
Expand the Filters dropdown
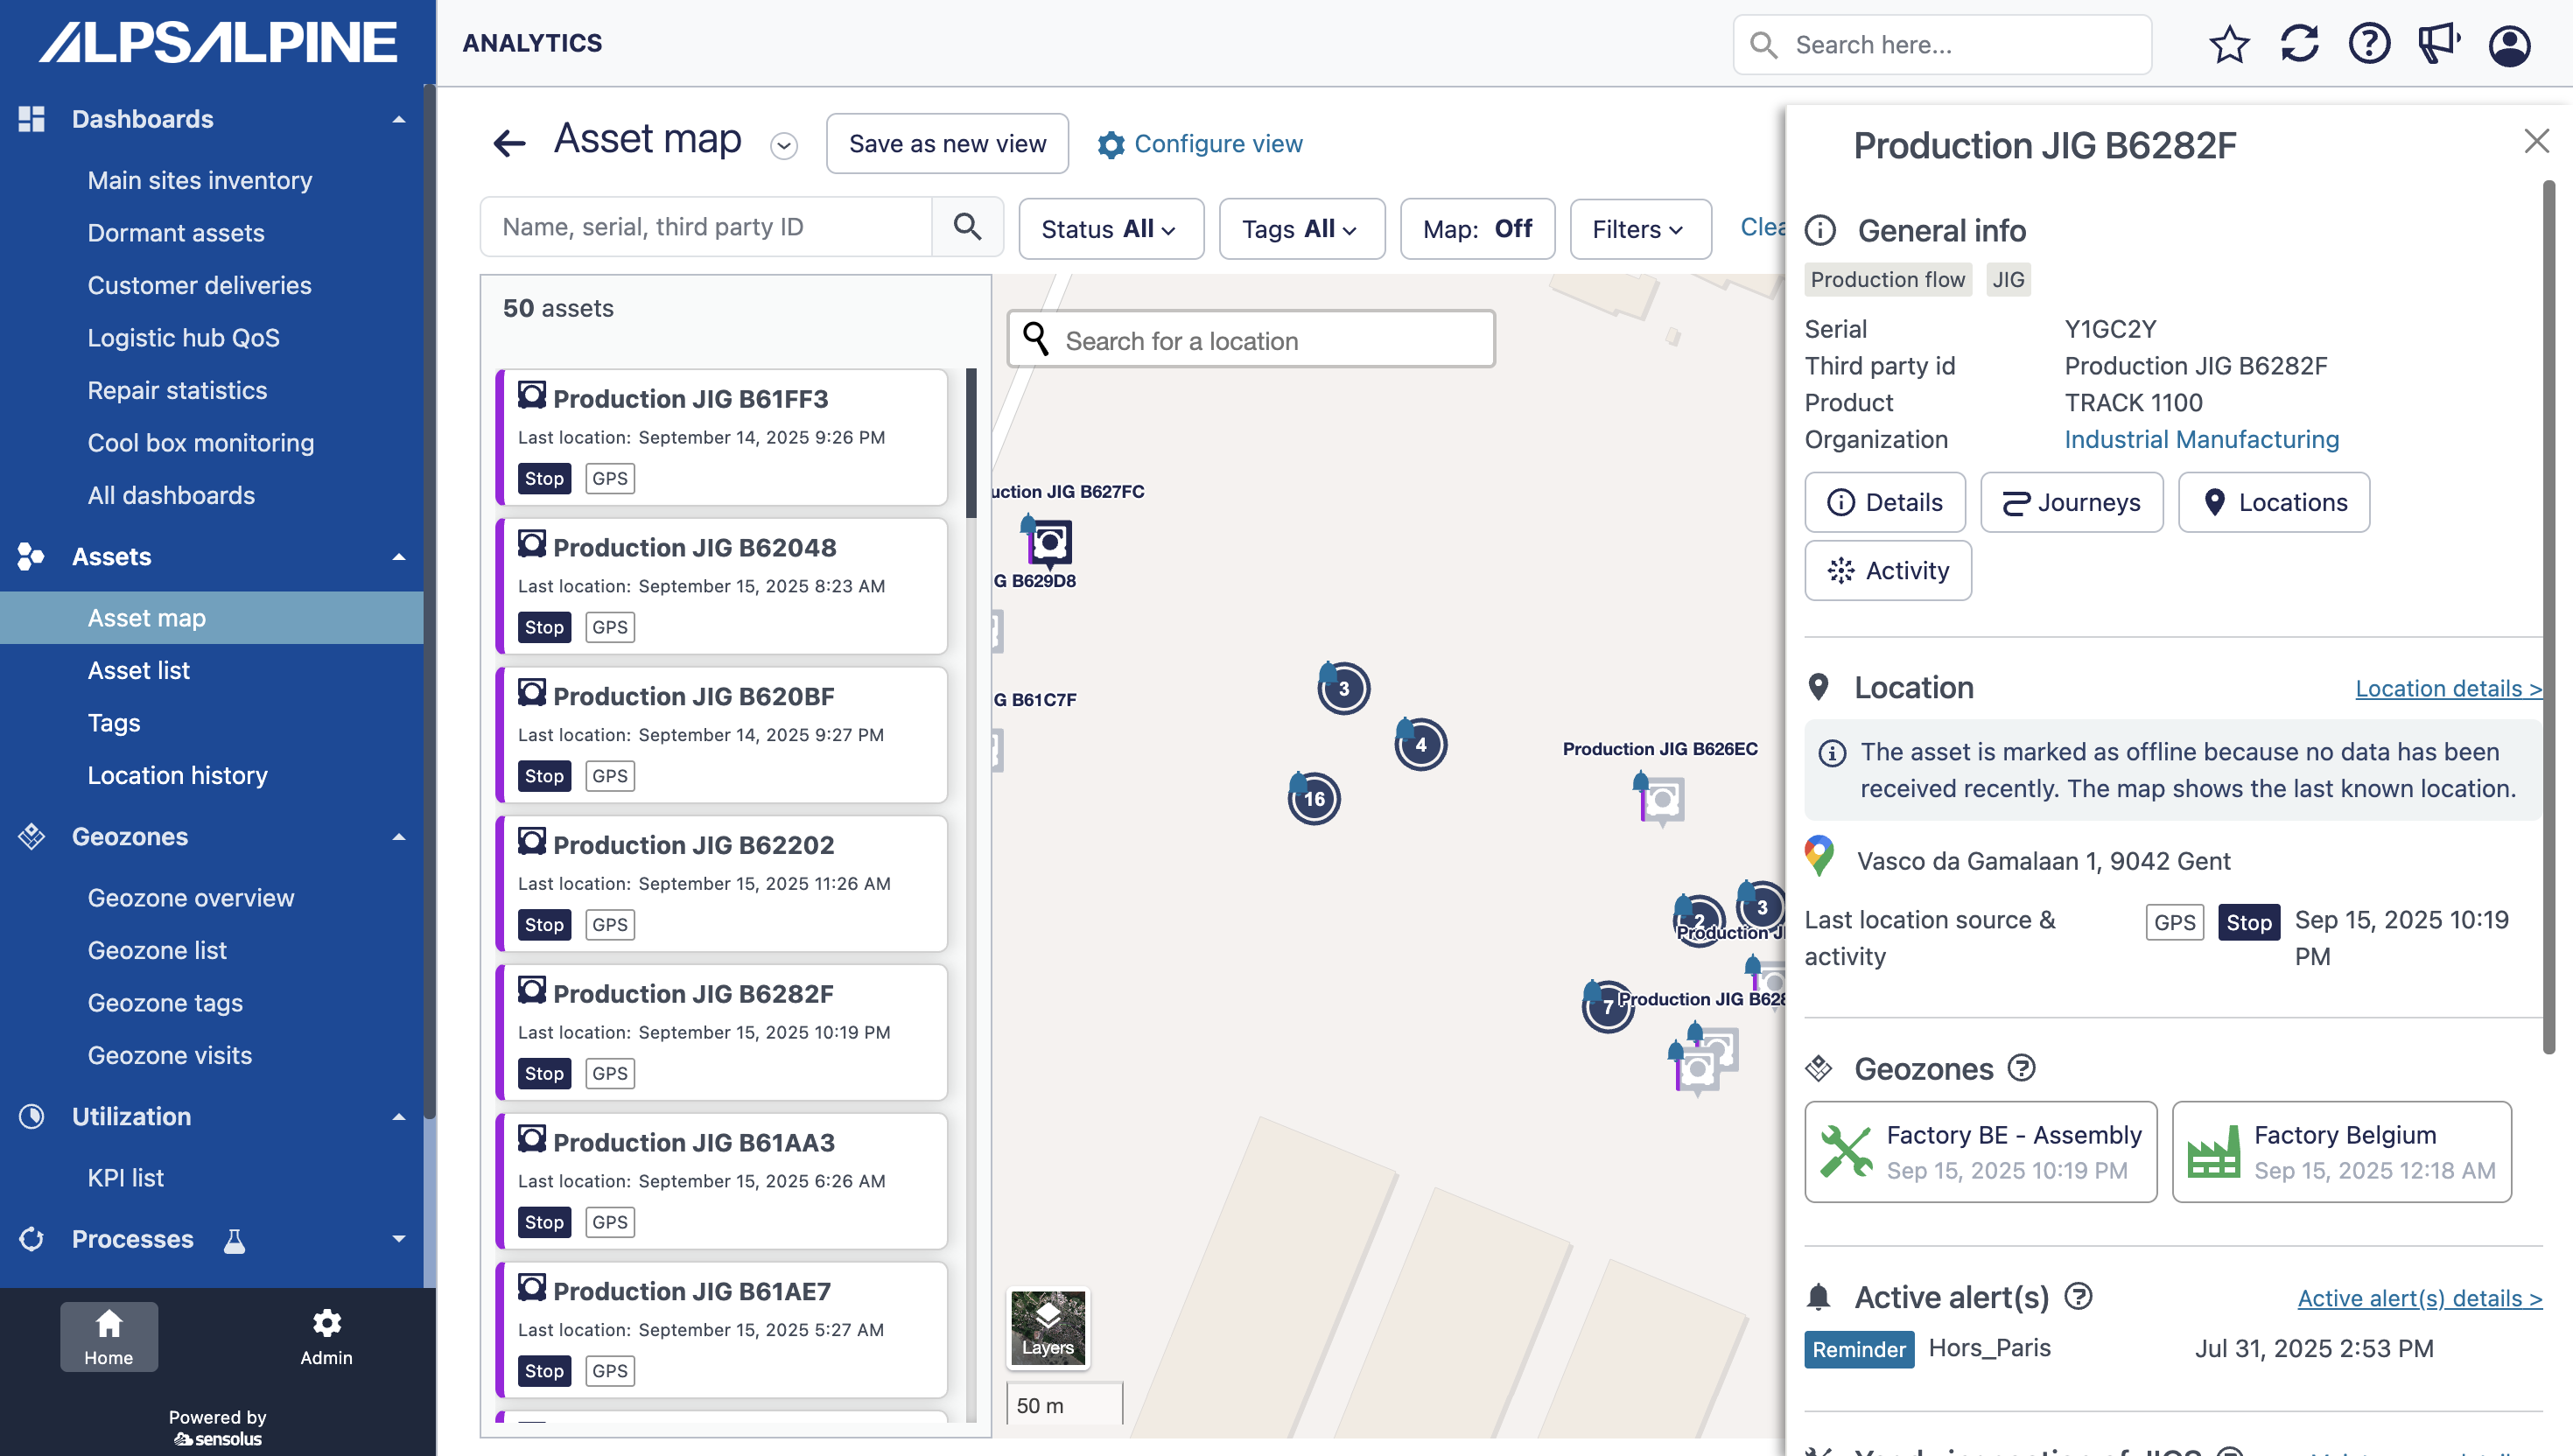pos(1639,229)
